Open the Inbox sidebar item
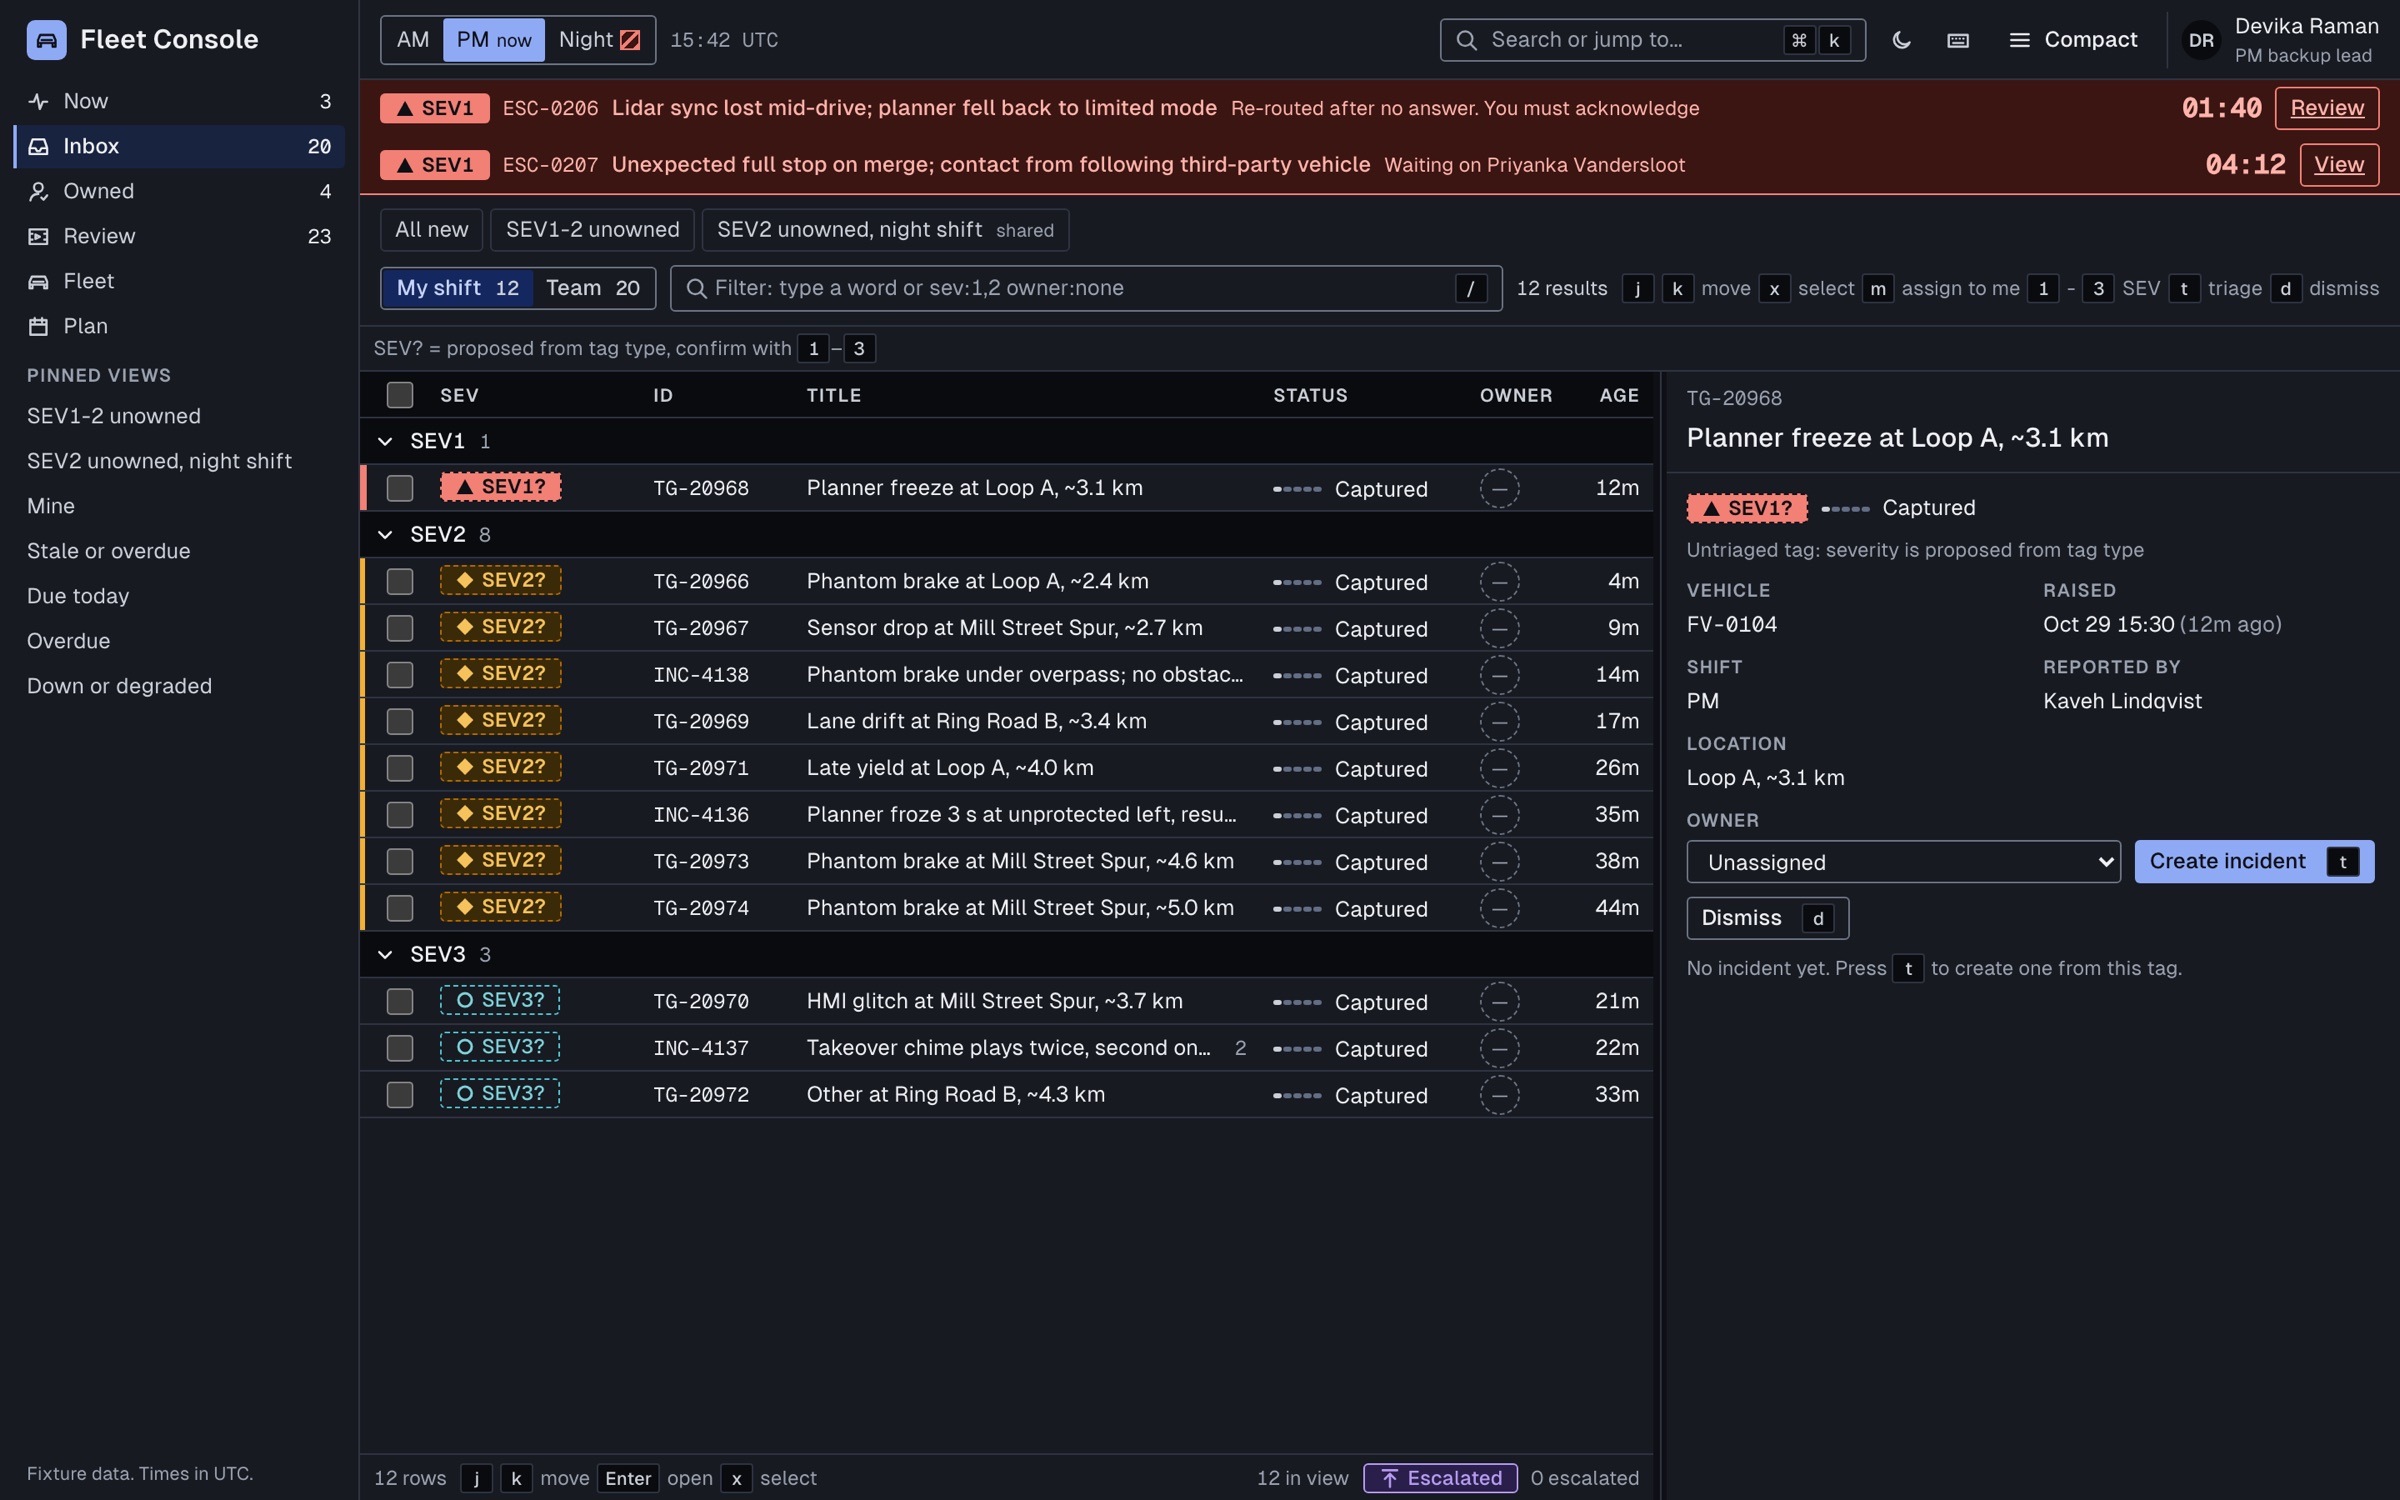Image resolution: width=2400 pixels, height=1500 pixels. 180,146
